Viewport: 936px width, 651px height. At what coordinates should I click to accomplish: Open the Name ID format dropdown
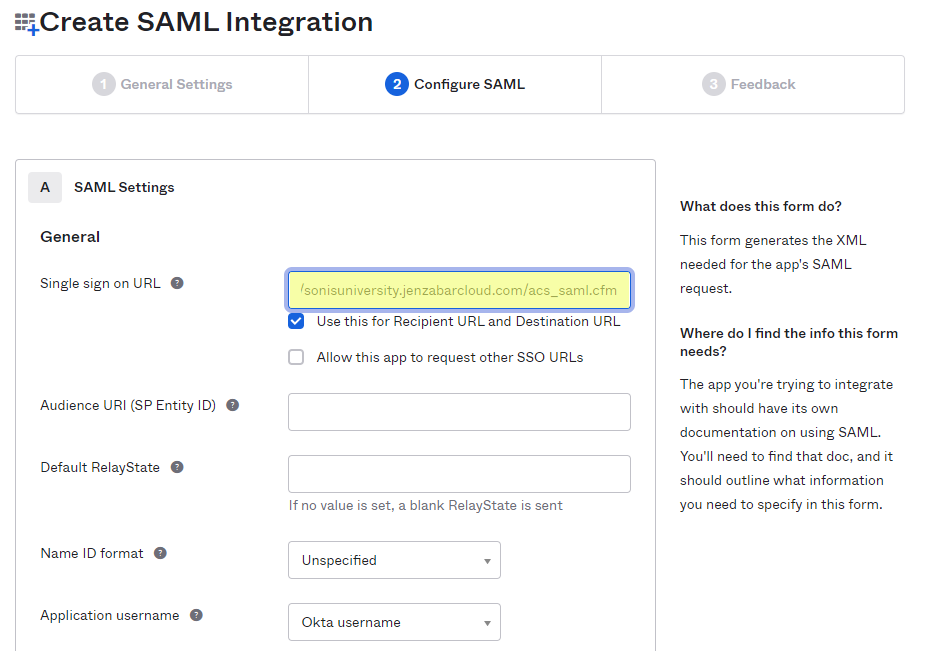[394, 560]
